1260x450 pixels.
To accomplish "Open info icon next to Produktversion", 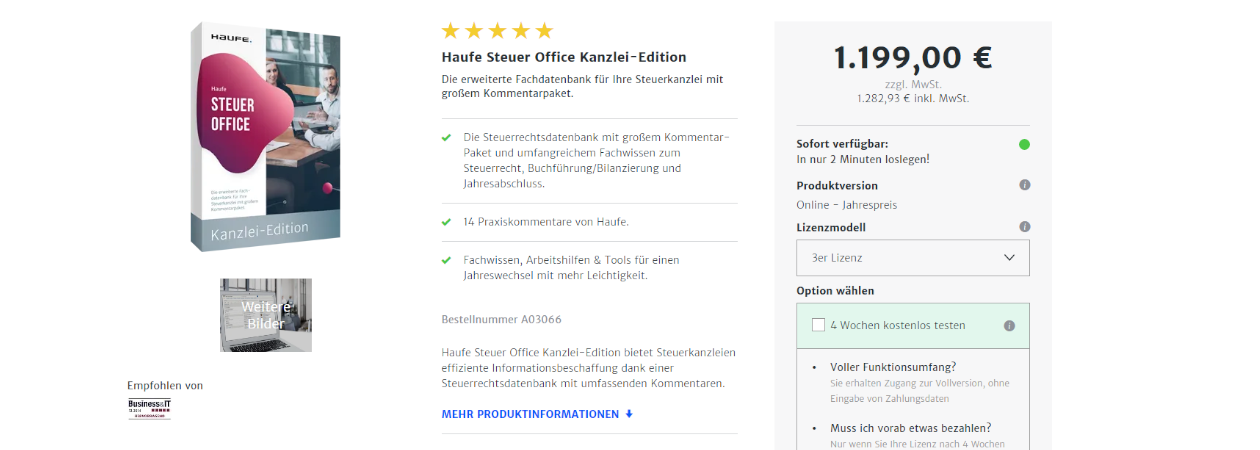I will click(x=1024, y=185).
